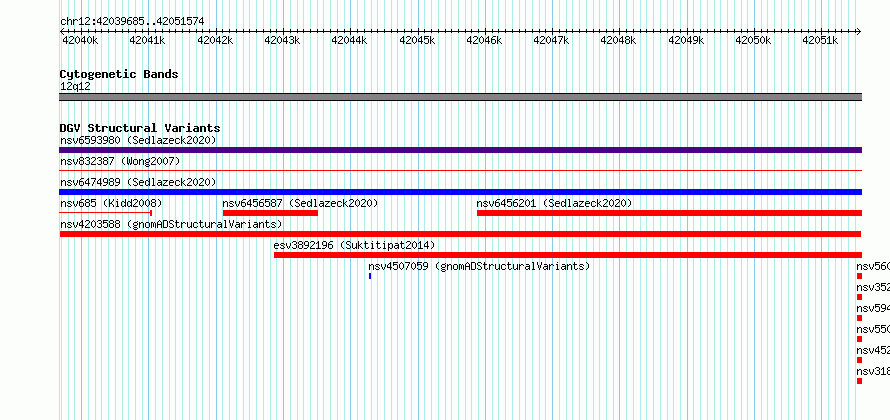890x420 pixels.
Task: Click the nsv6456201 (Sedlazeck2020) variant label
Action: (555, 203)
